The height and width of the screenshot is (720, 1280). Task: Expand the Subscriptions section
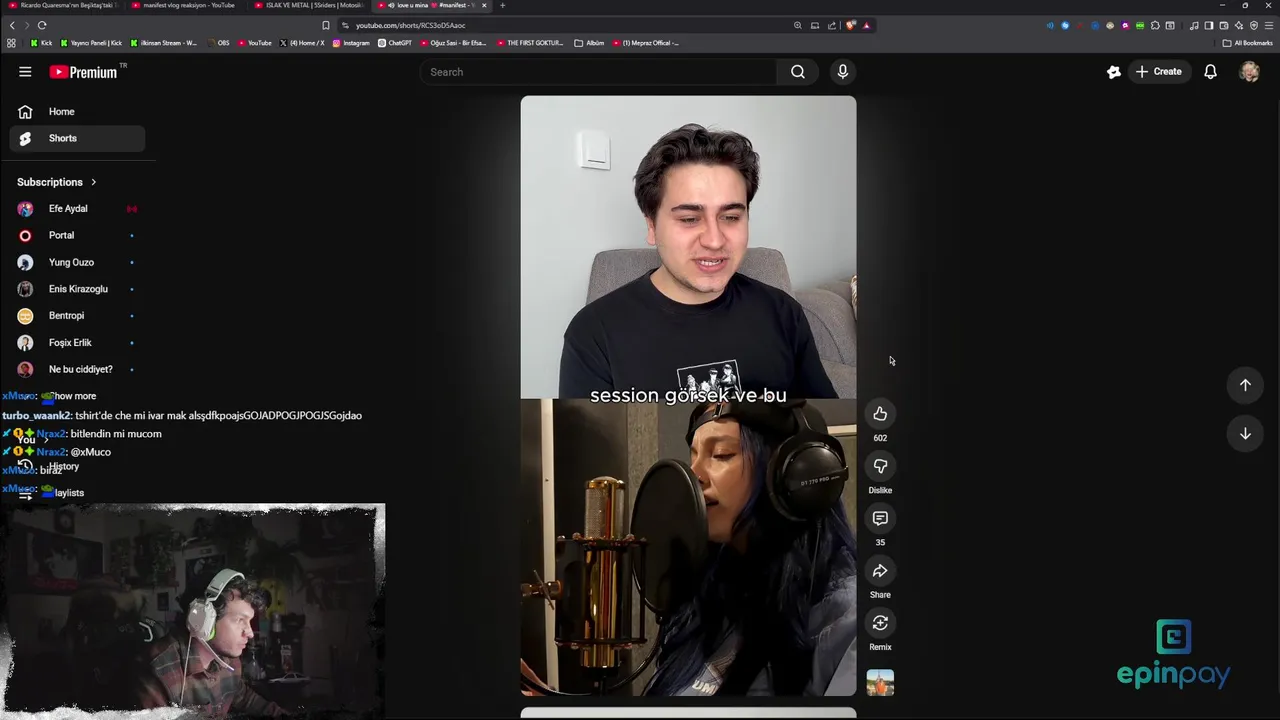tap(57, 182)
